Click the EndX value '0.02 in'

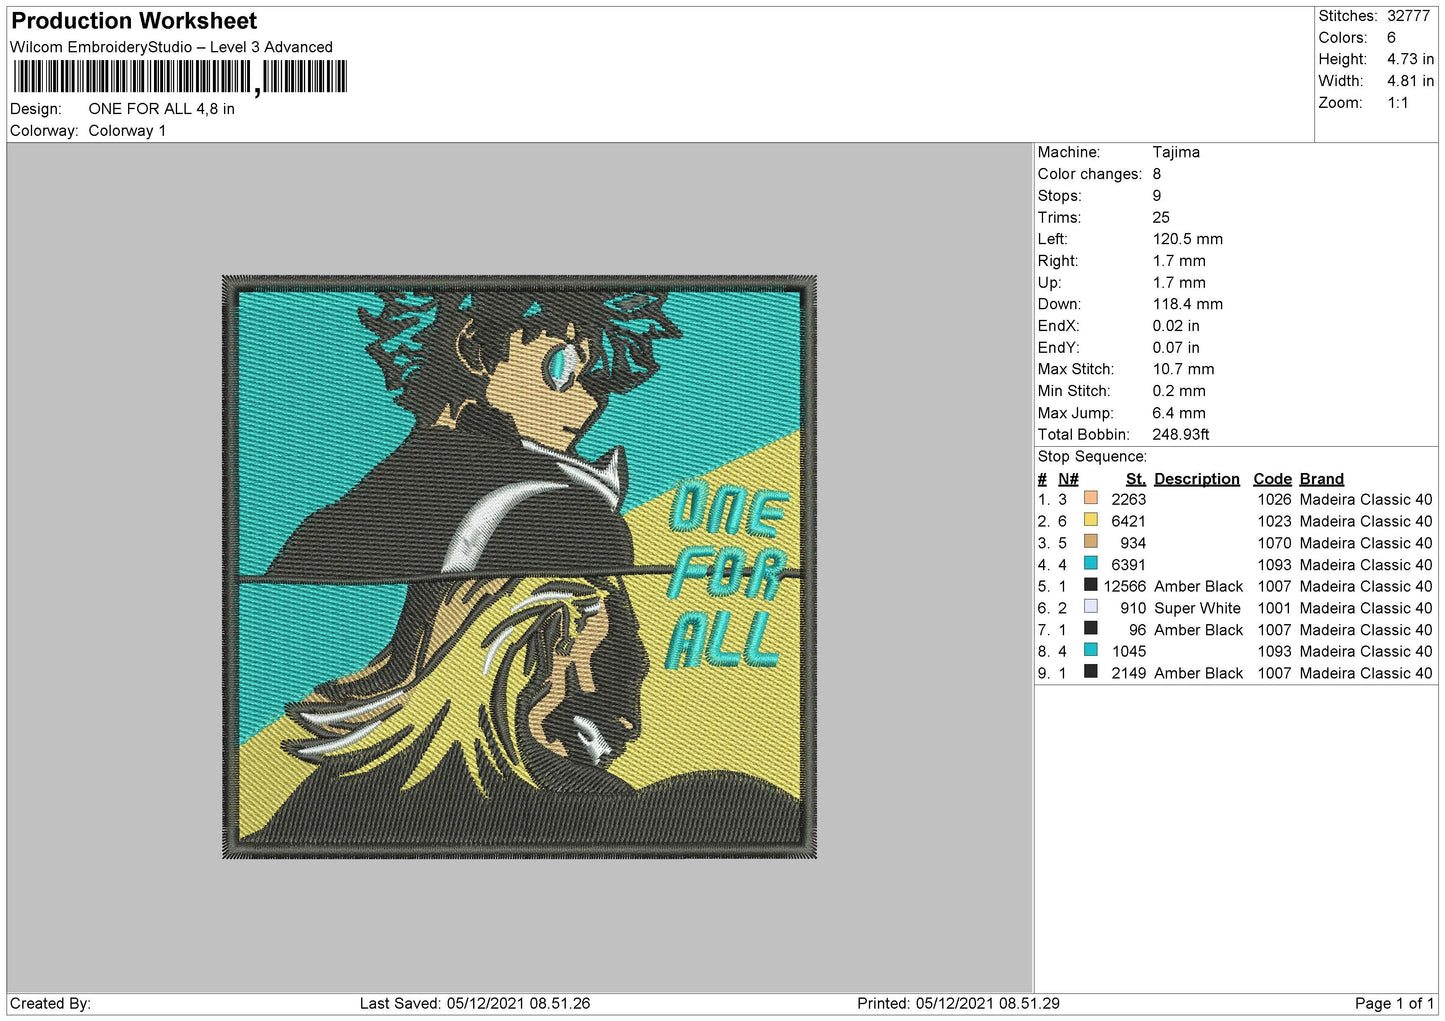click(x=1176, y=326)
